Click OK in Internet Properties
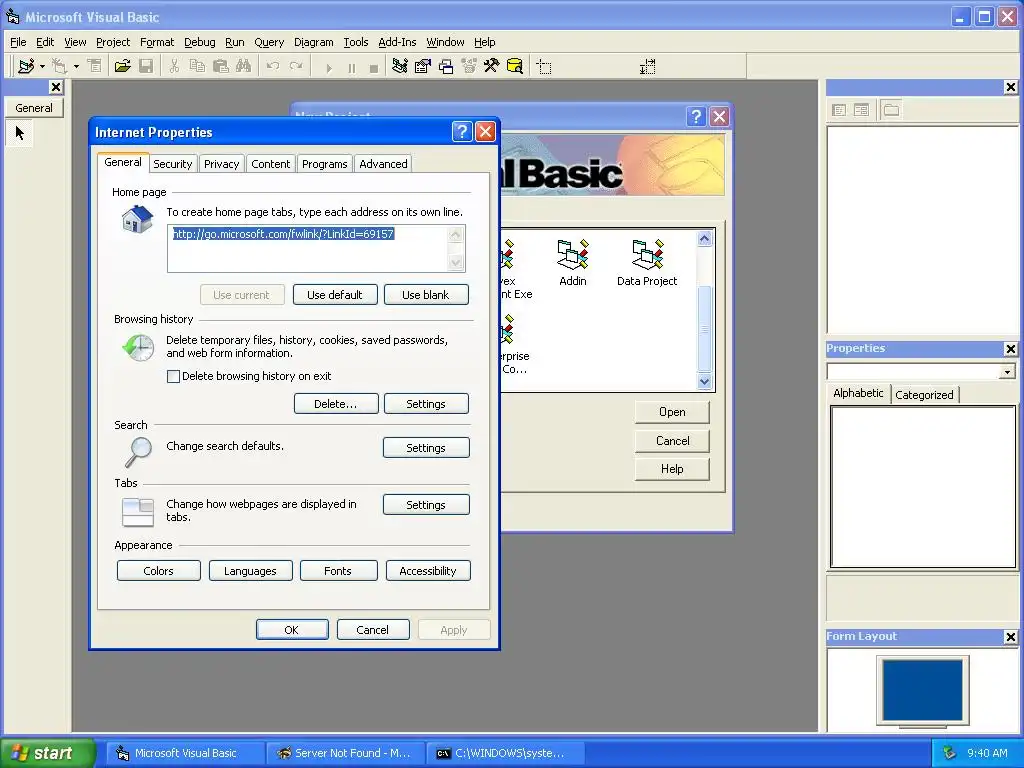 point(291,630)
